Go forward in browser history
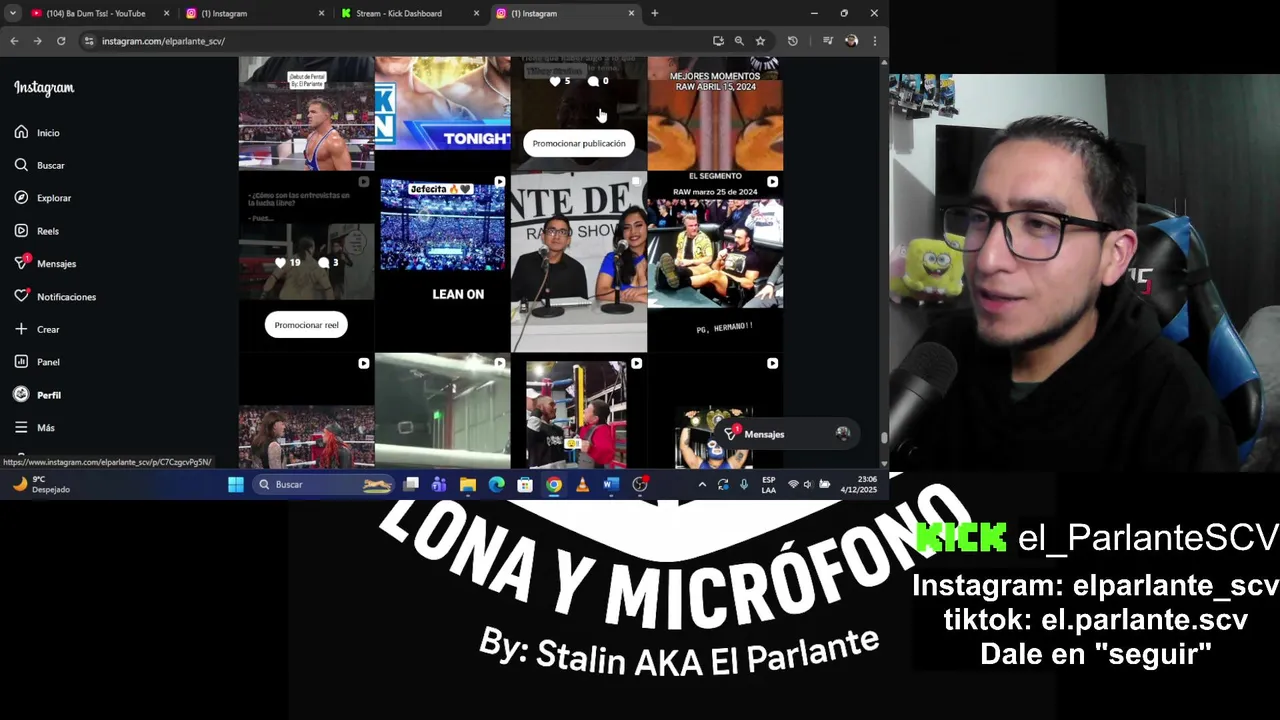 37,41
